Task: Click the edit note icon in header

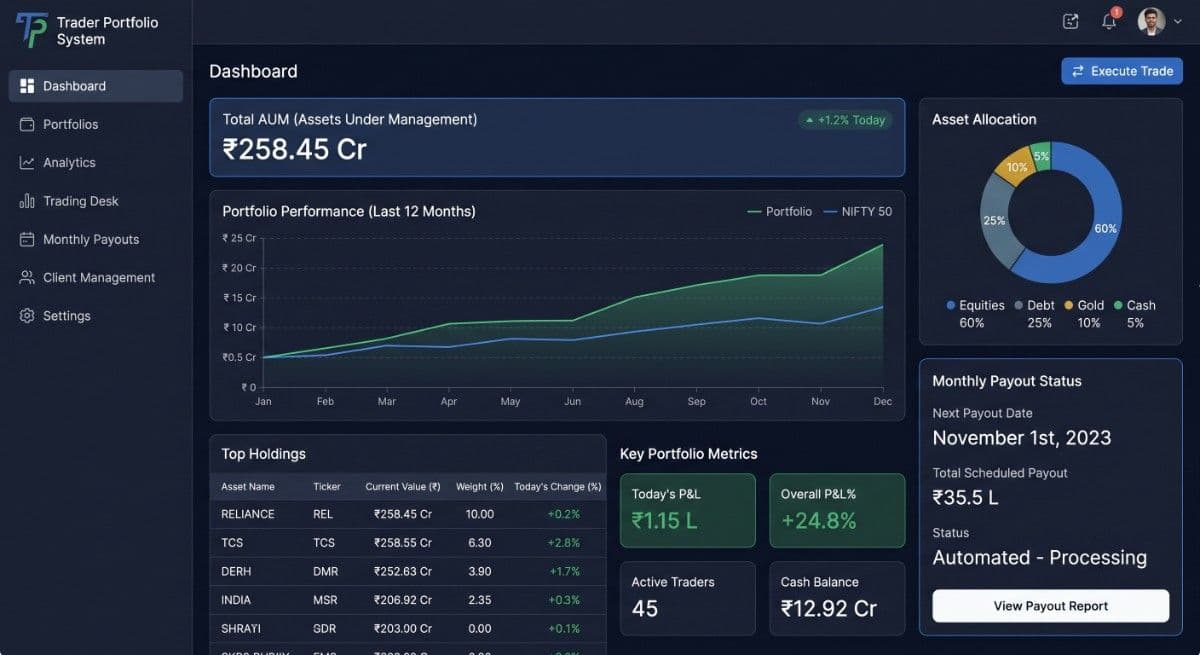Action: point(1071,21)
